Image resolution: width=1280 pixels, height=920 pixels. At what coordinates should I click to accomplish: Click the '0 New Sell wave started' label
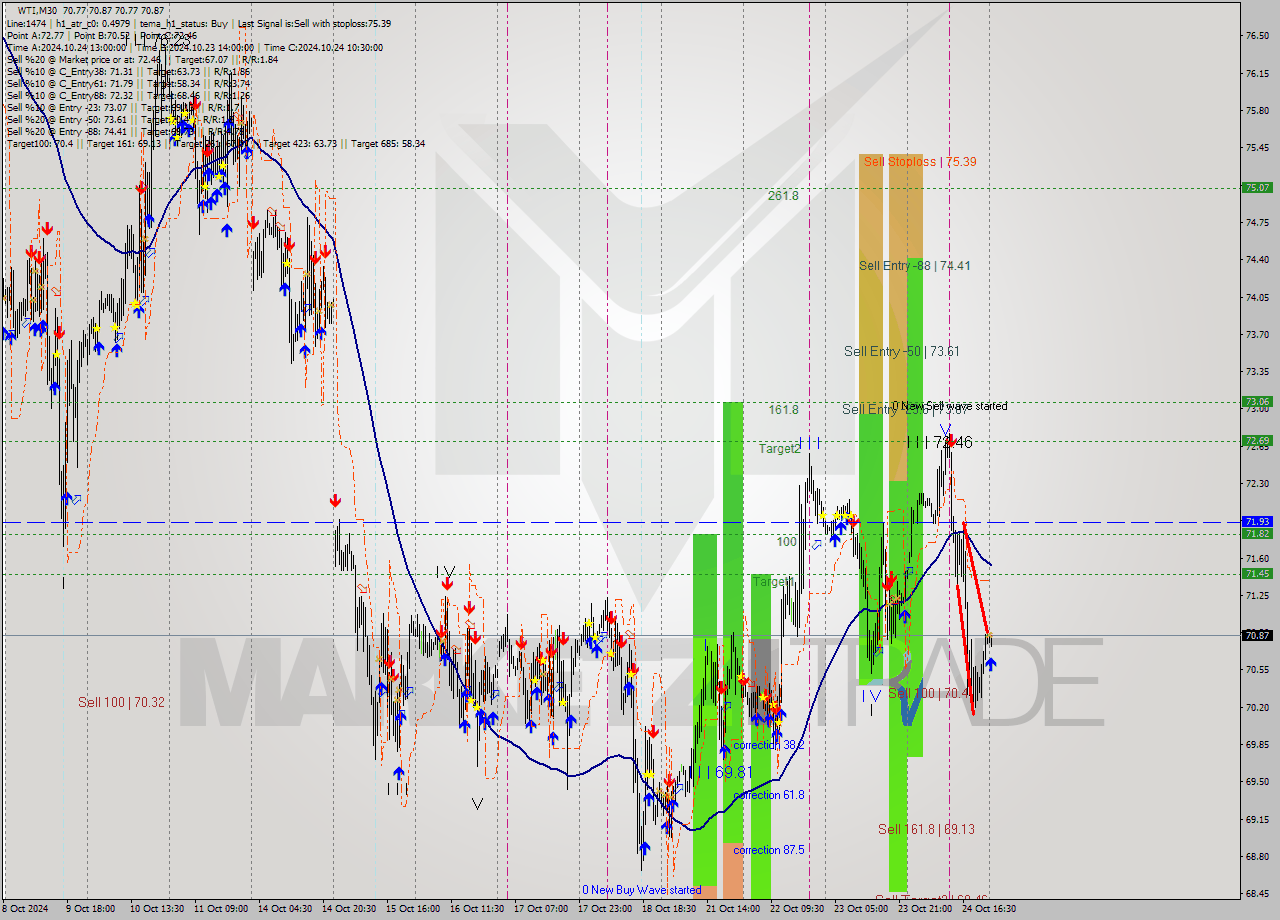tap(950, 406)
